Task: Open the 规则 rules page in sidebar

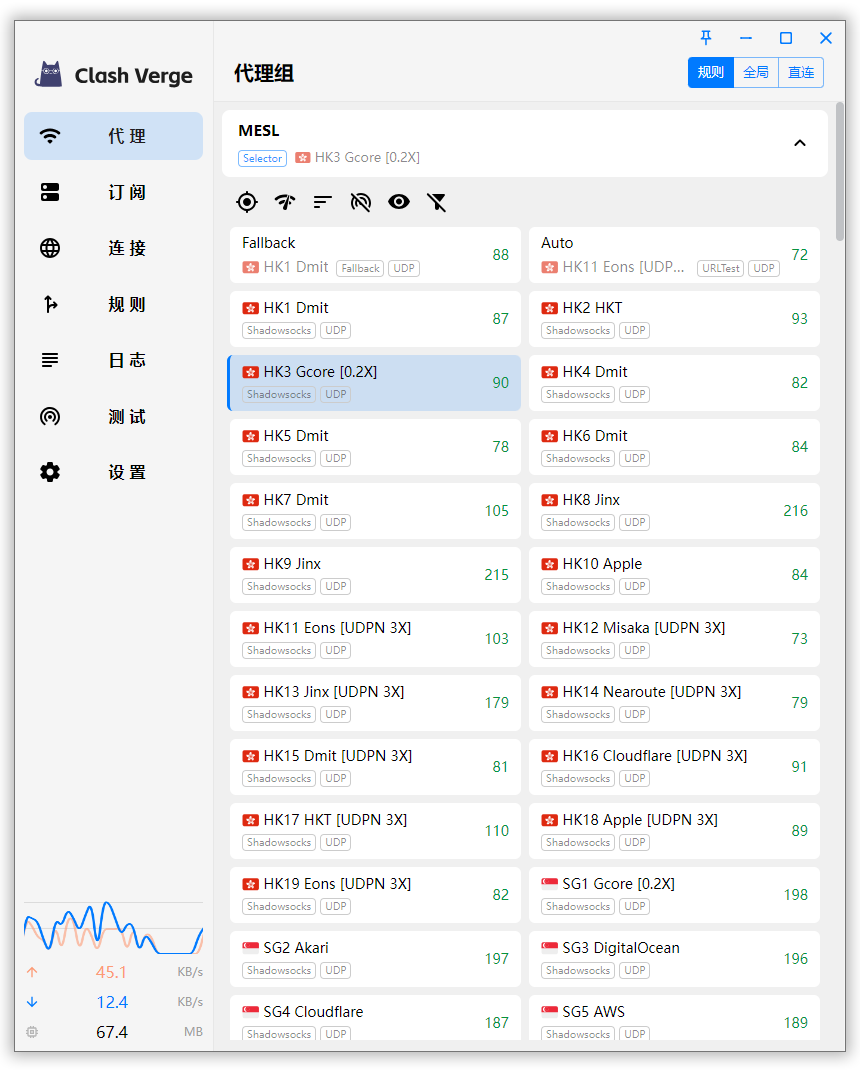Action: pos(113,304)
